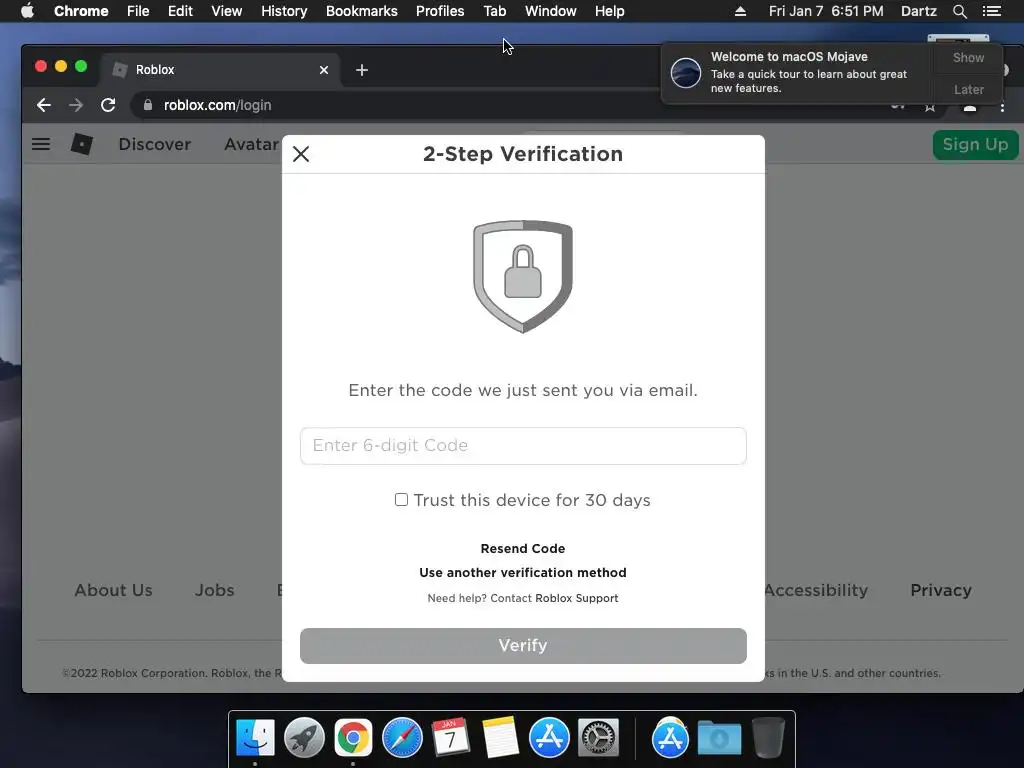Close the 2-Step Verification dialog
The height and width of the screenshot is (768, 1024).
[x=301, y=154]
